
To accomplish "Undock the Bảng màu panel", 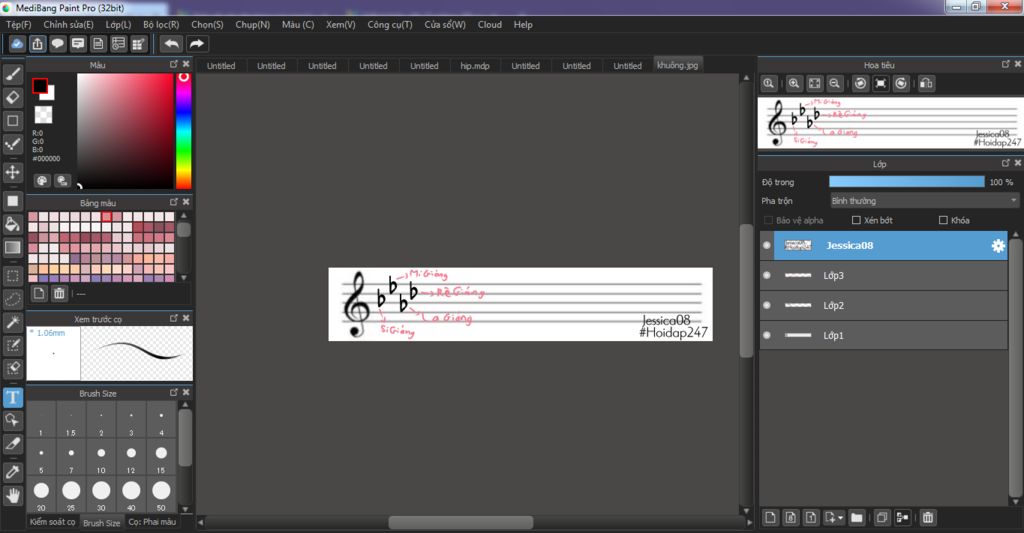I will (x=174, y=202).
